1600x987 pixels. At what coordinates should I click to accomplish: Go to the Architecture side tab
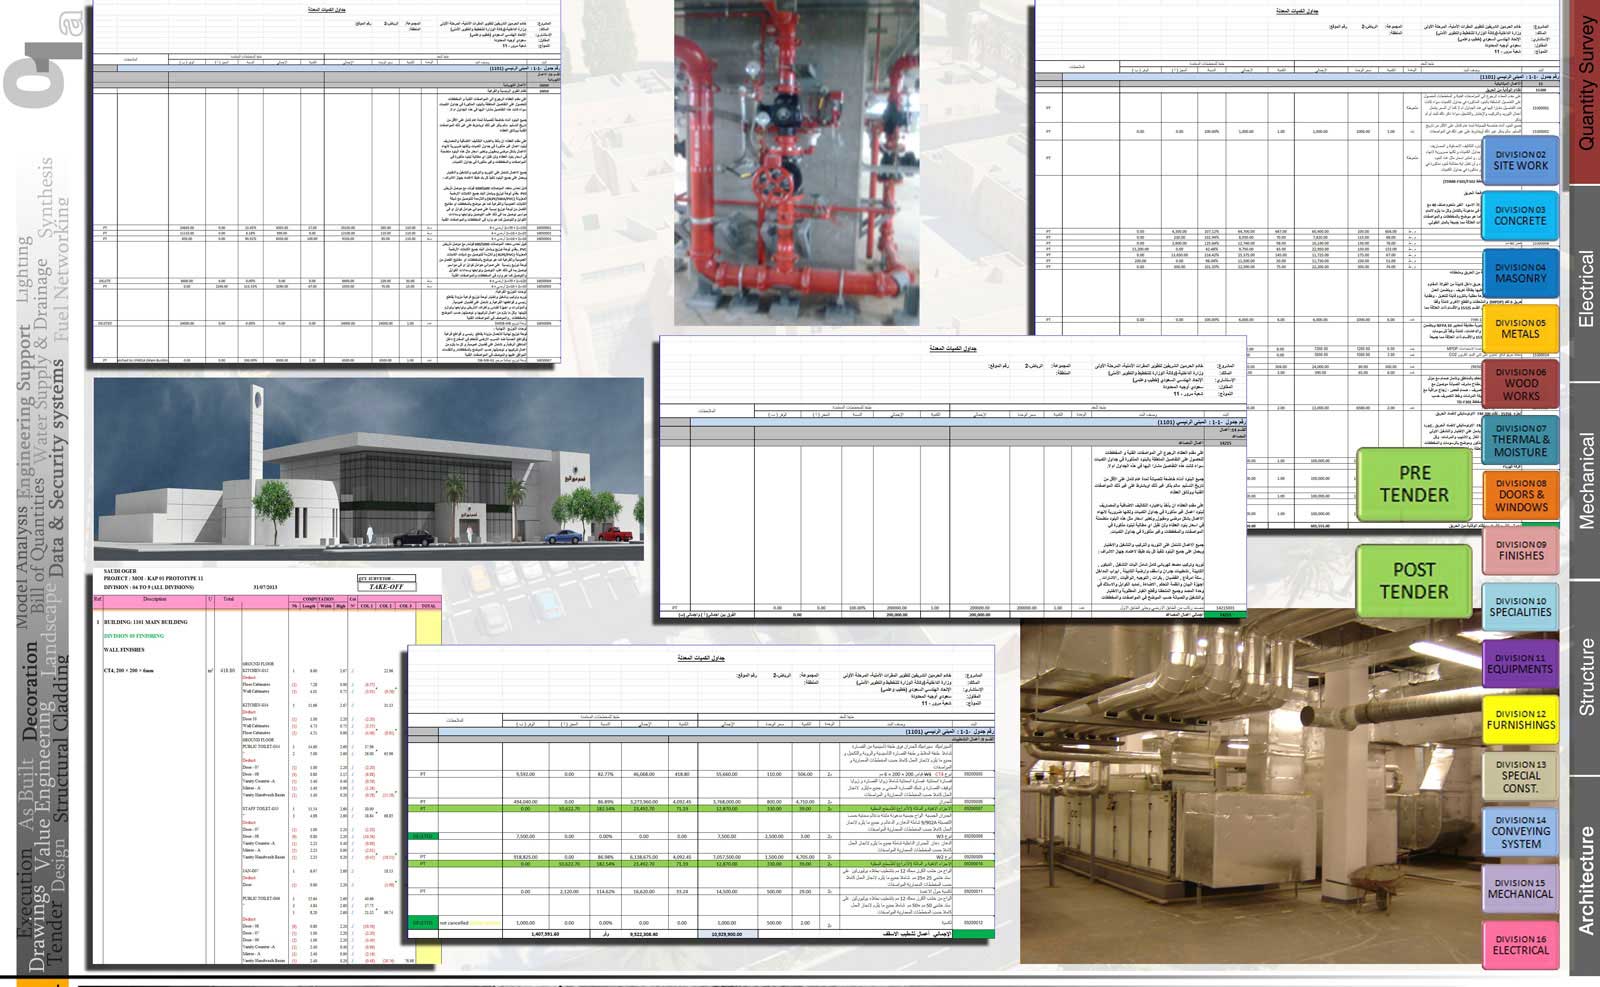coord(1585,880)
